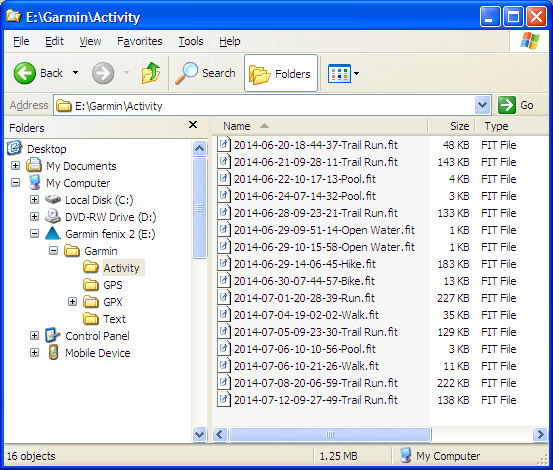Click the Views icon in toolbar
Image resolution: width=553 pixels, height=470 pixels.
tap(339, 73)
